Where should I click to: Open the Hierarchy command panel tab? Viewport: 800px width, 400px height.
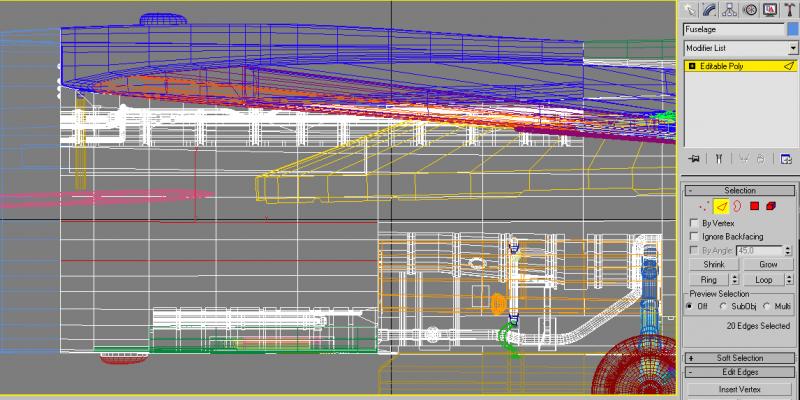click(x=730, y=9)
